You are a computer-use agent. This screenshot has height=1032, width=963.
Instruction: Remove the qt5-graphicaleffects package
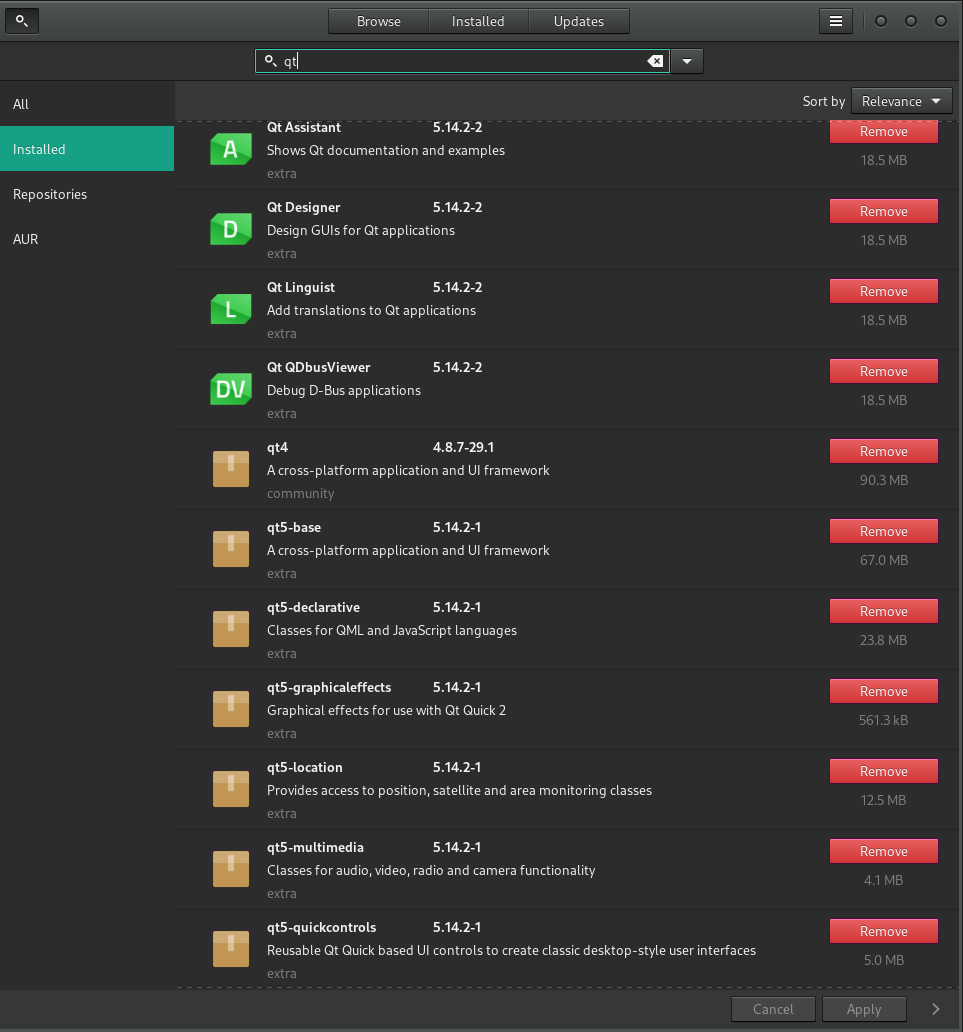tap(883, 691)
